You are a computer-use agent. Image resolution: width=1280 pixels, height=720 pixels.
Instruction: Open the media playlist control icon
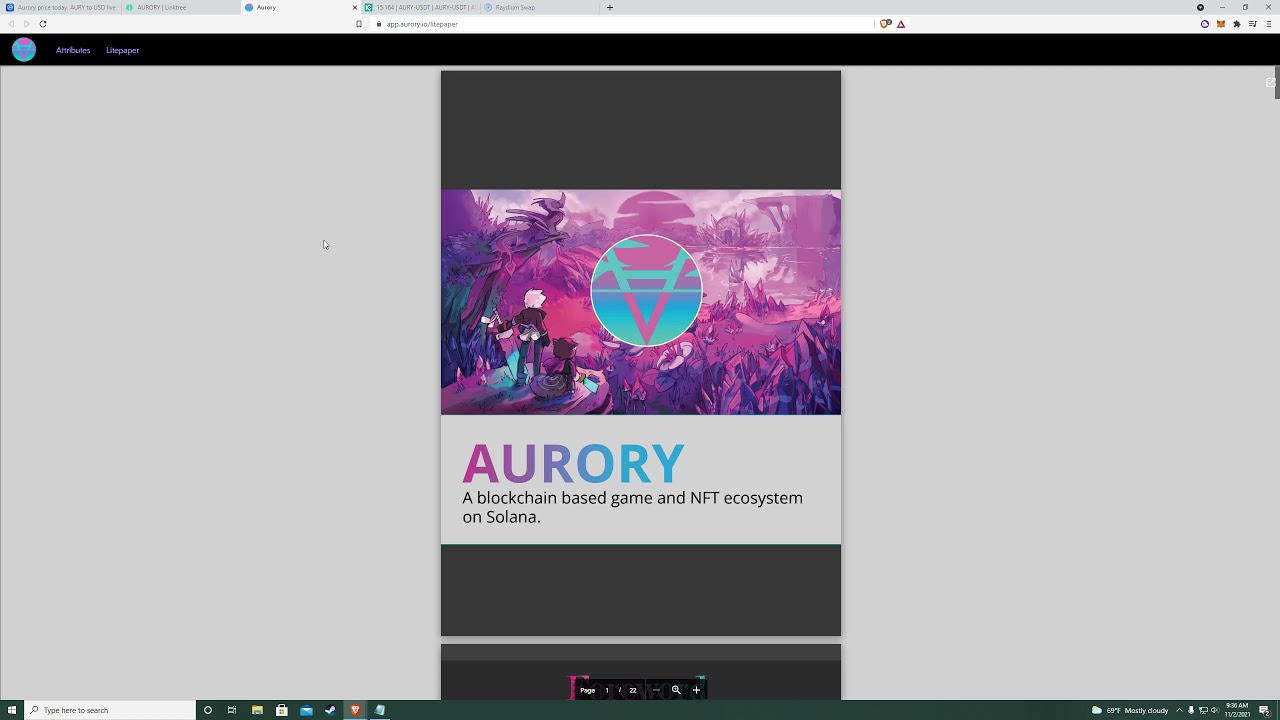(1253, 24)
